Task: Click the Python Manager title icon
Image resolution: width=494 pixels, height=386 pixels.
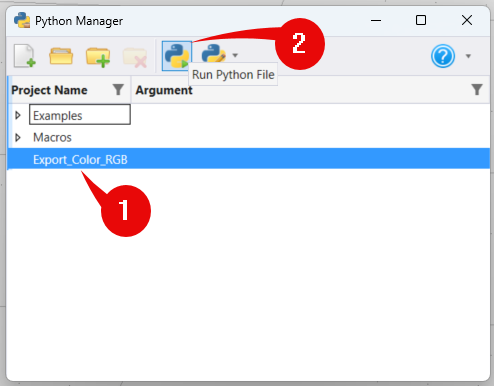Action: [x=22, y=21]
